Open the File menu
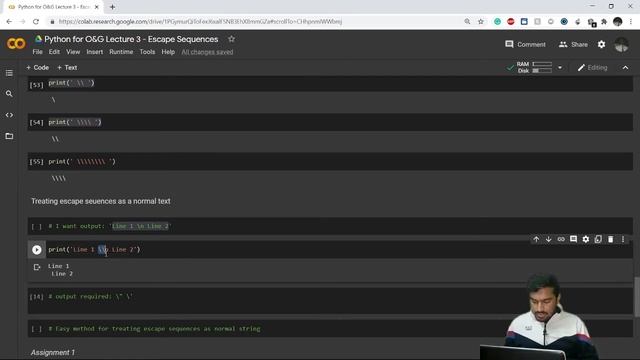The height and width of the screenshot is (360, 640). (x=38, y=52)
